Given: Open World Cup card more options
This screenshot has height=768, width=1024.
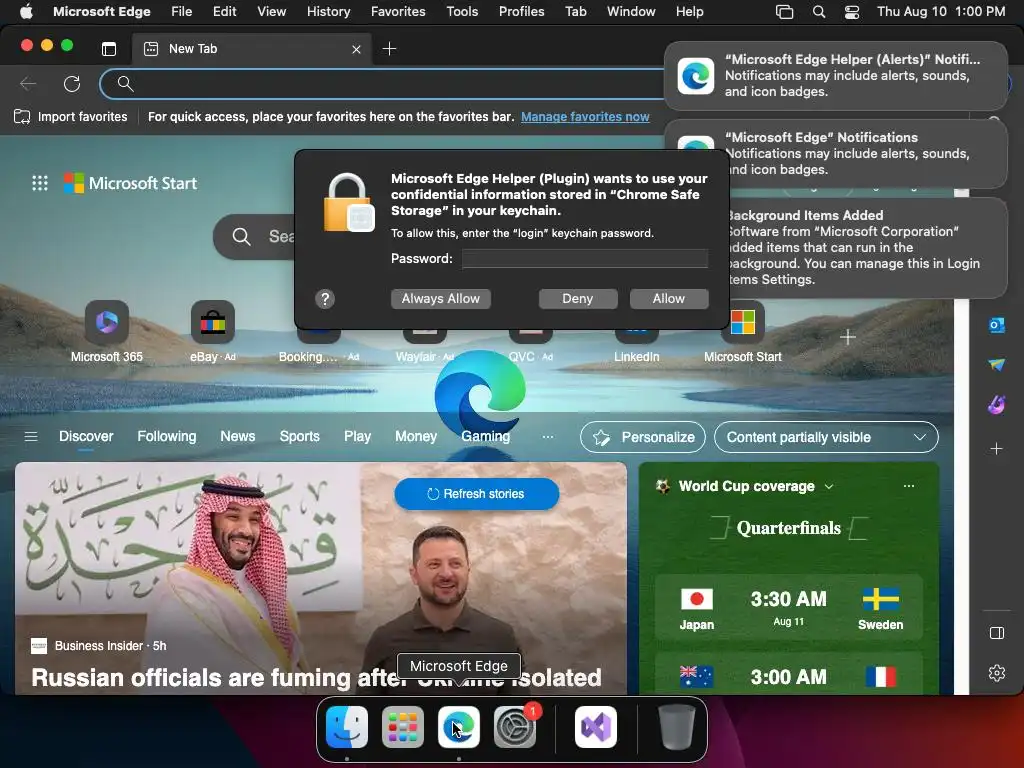Looking at the screenshot, I should tap(908, 486).
